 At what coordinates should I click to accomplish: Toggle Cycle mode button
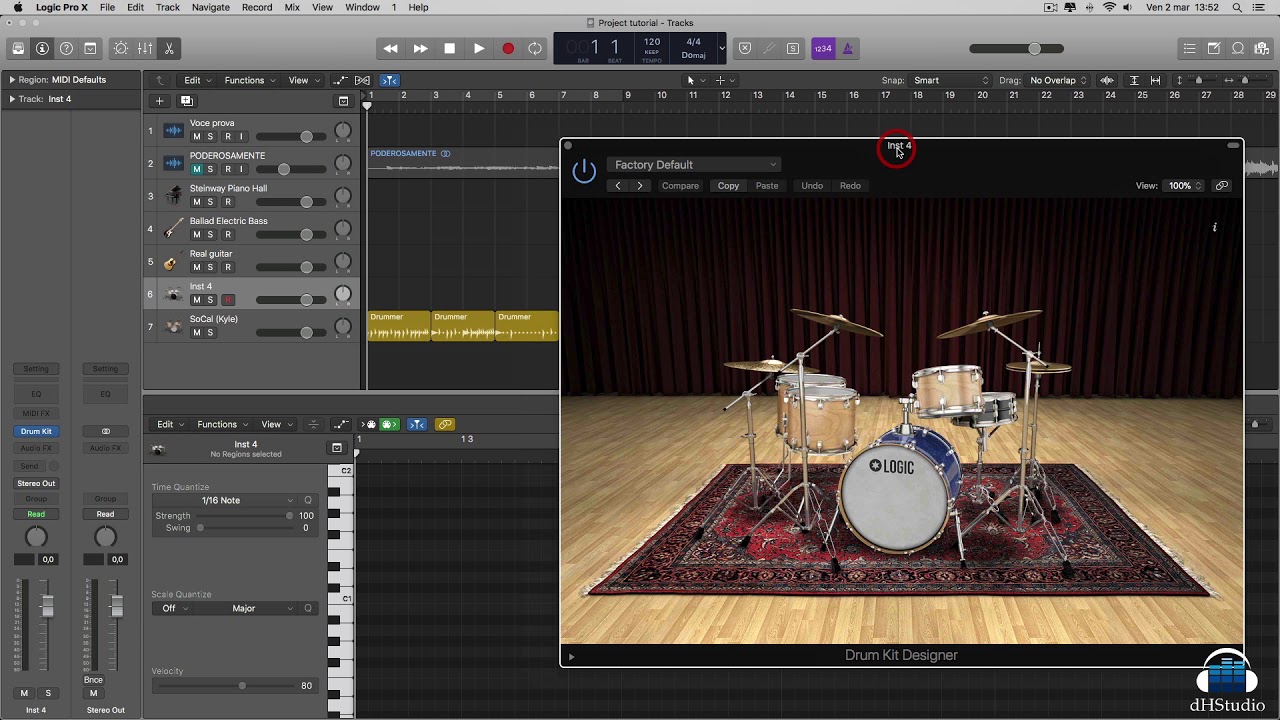coord(536,48)
